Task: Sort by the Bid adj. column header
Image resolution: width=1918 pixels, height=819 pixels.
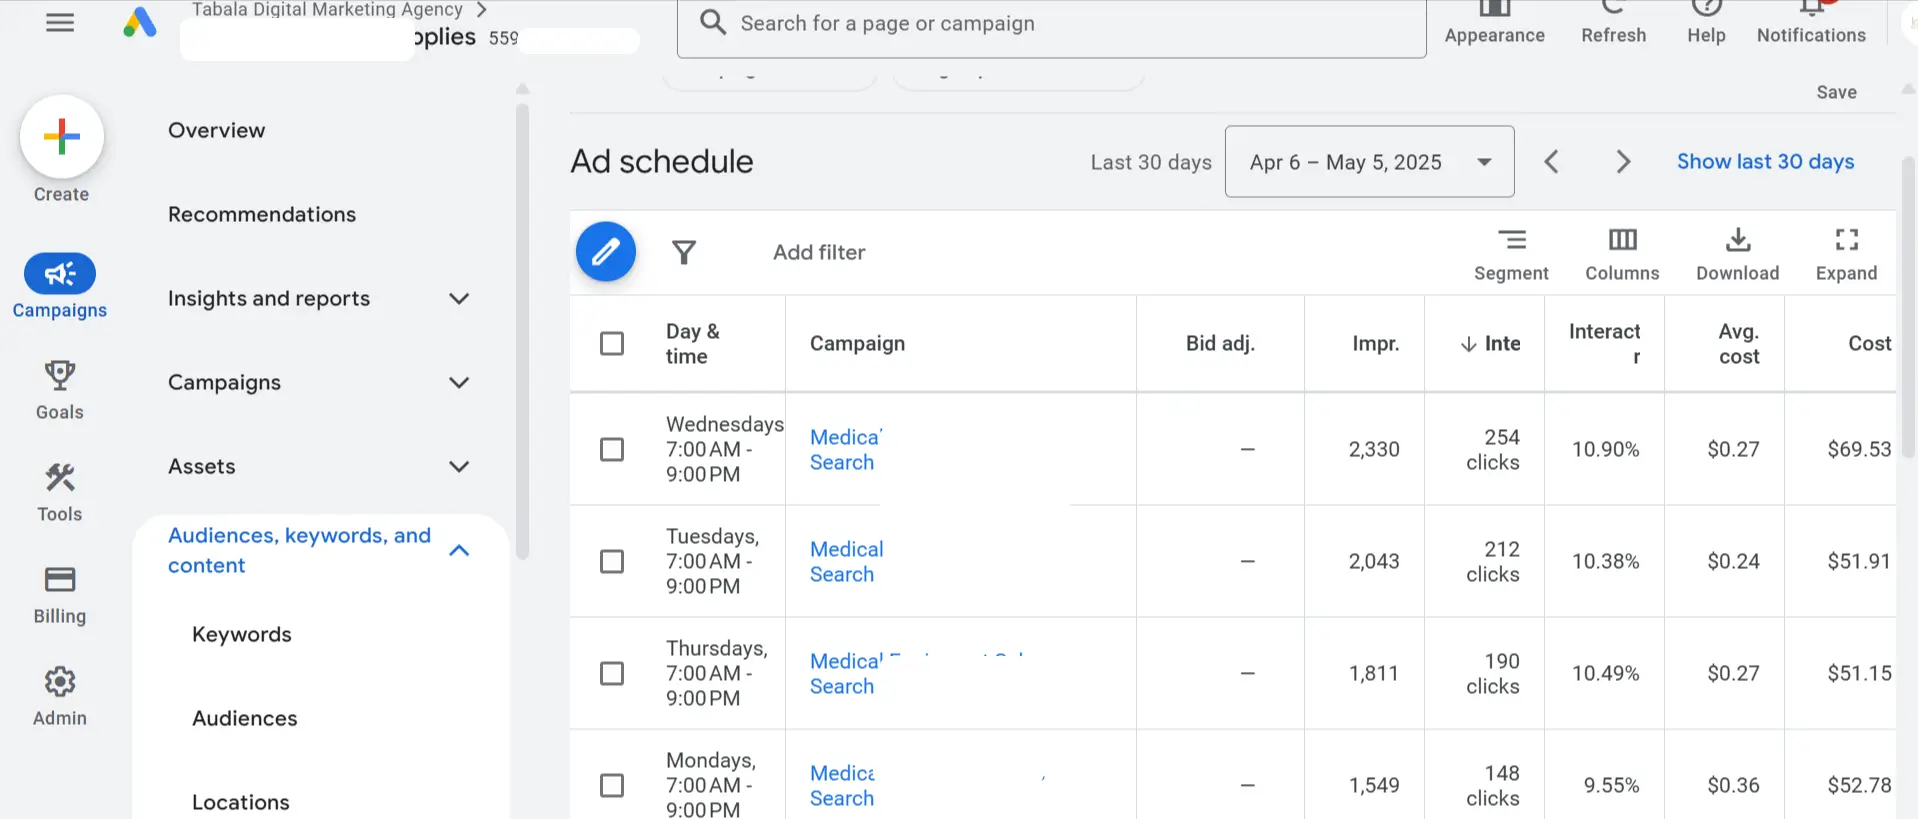Action: (x=1220, y=344)
